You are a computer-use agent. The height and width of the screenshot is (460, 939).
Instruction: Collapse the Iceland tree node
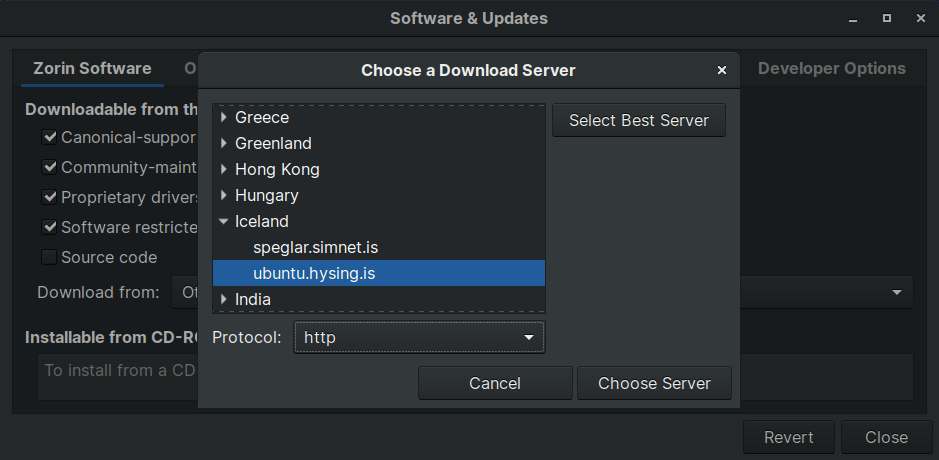click(223, 221)
